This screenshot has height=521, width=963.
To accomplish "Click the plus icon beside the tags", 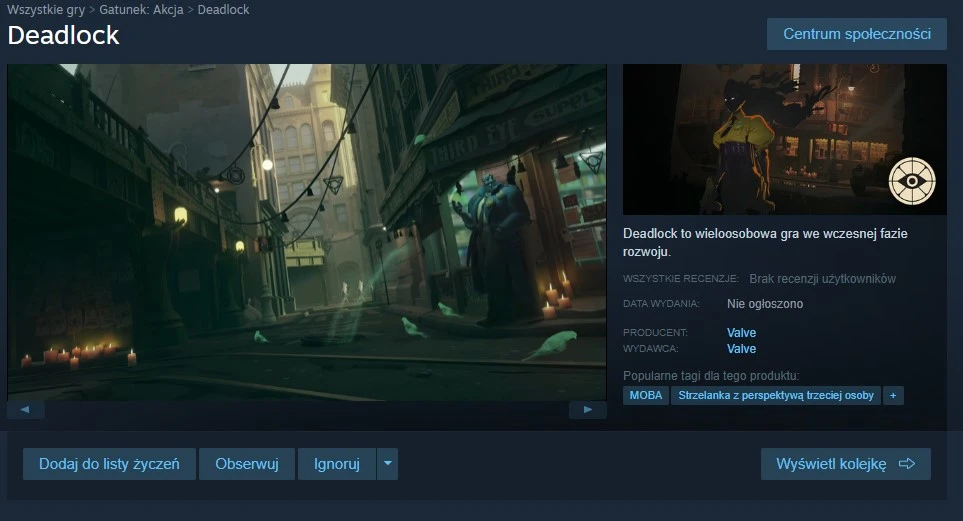I will tap(893, 395).
